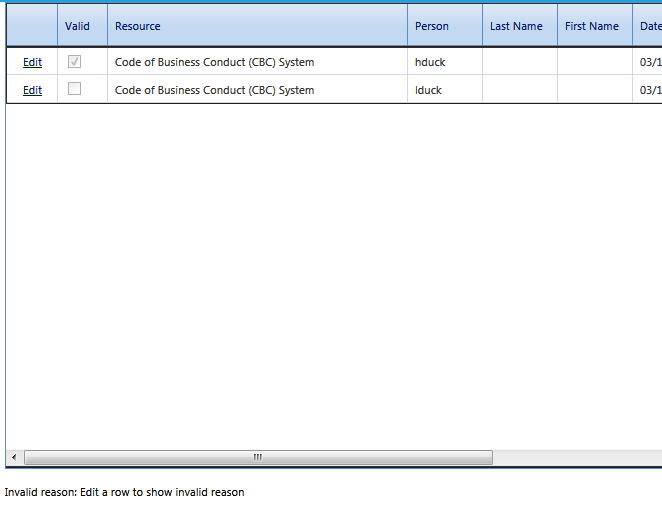Click the scrollbar track right of the thumb

pyautogui.click(x=575, y=457)
